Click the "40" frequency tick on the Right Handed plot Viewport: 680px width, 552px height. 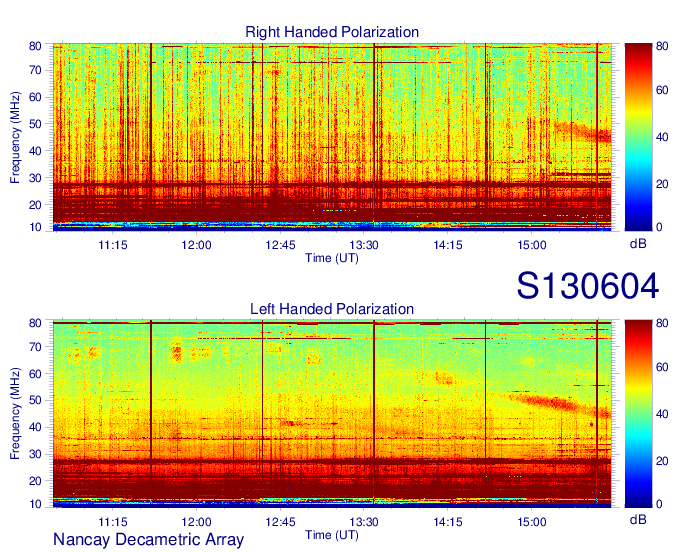(x=35, y=151)
